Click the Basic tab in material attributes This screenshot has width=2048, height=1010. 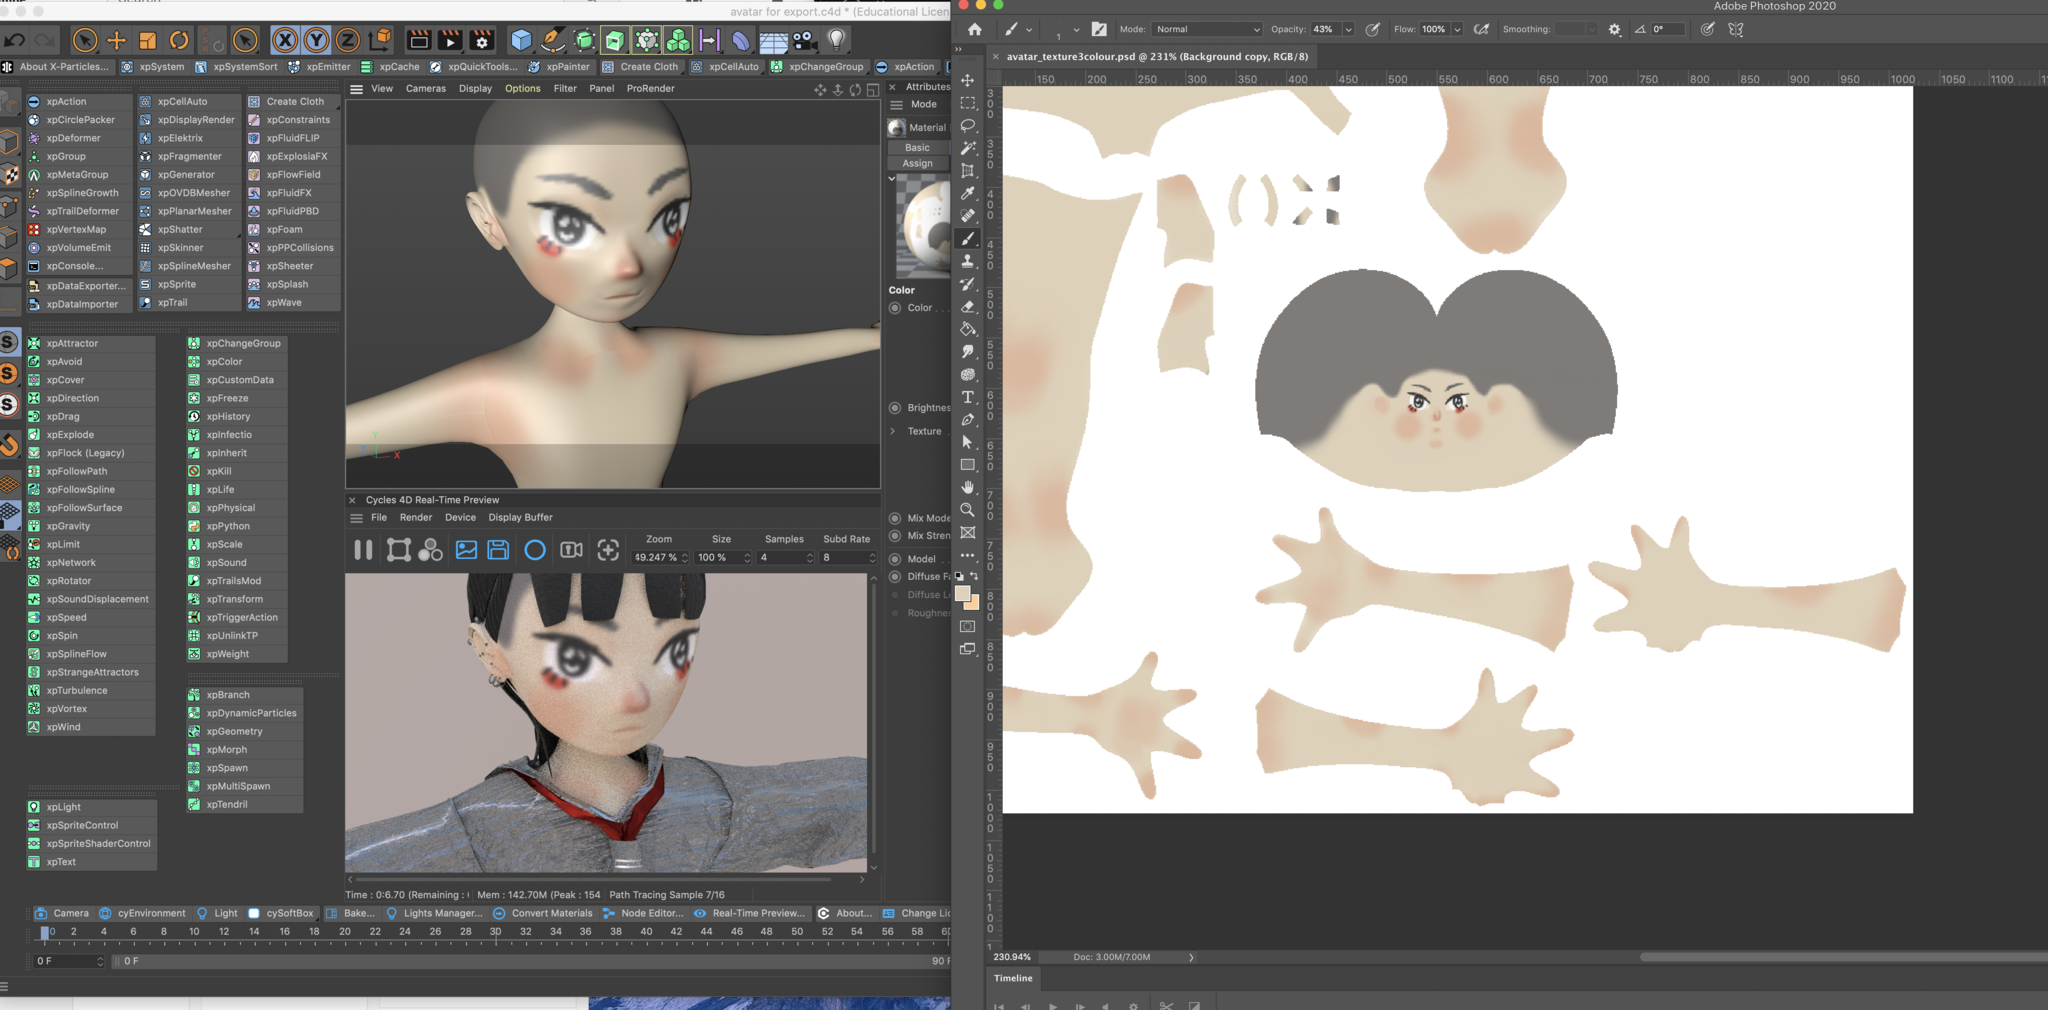[x=917, y=147]
